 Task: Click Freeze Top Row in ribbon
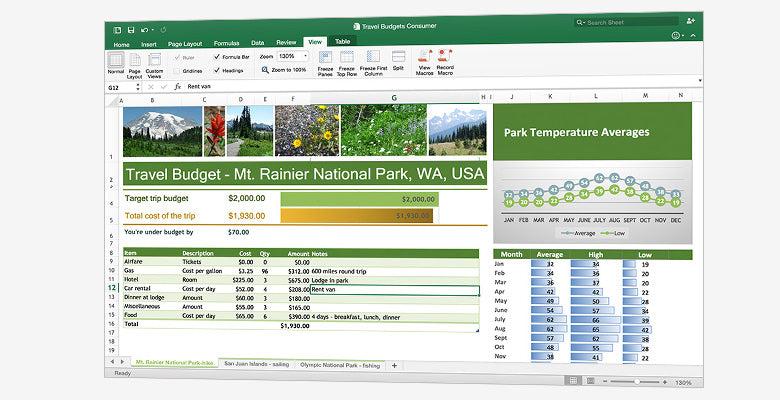click(x=349, y=59)
